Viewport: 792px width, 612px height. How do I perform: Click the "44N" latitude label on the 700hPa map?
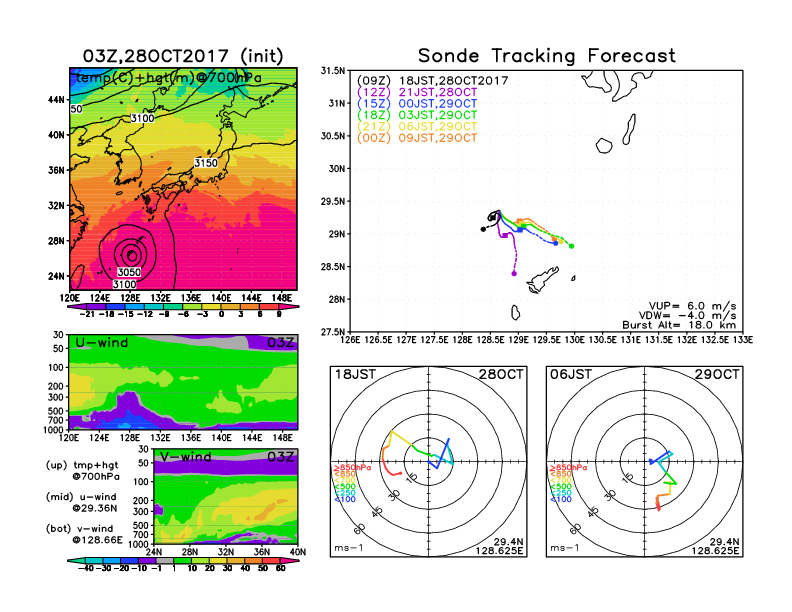coord(56,99)
